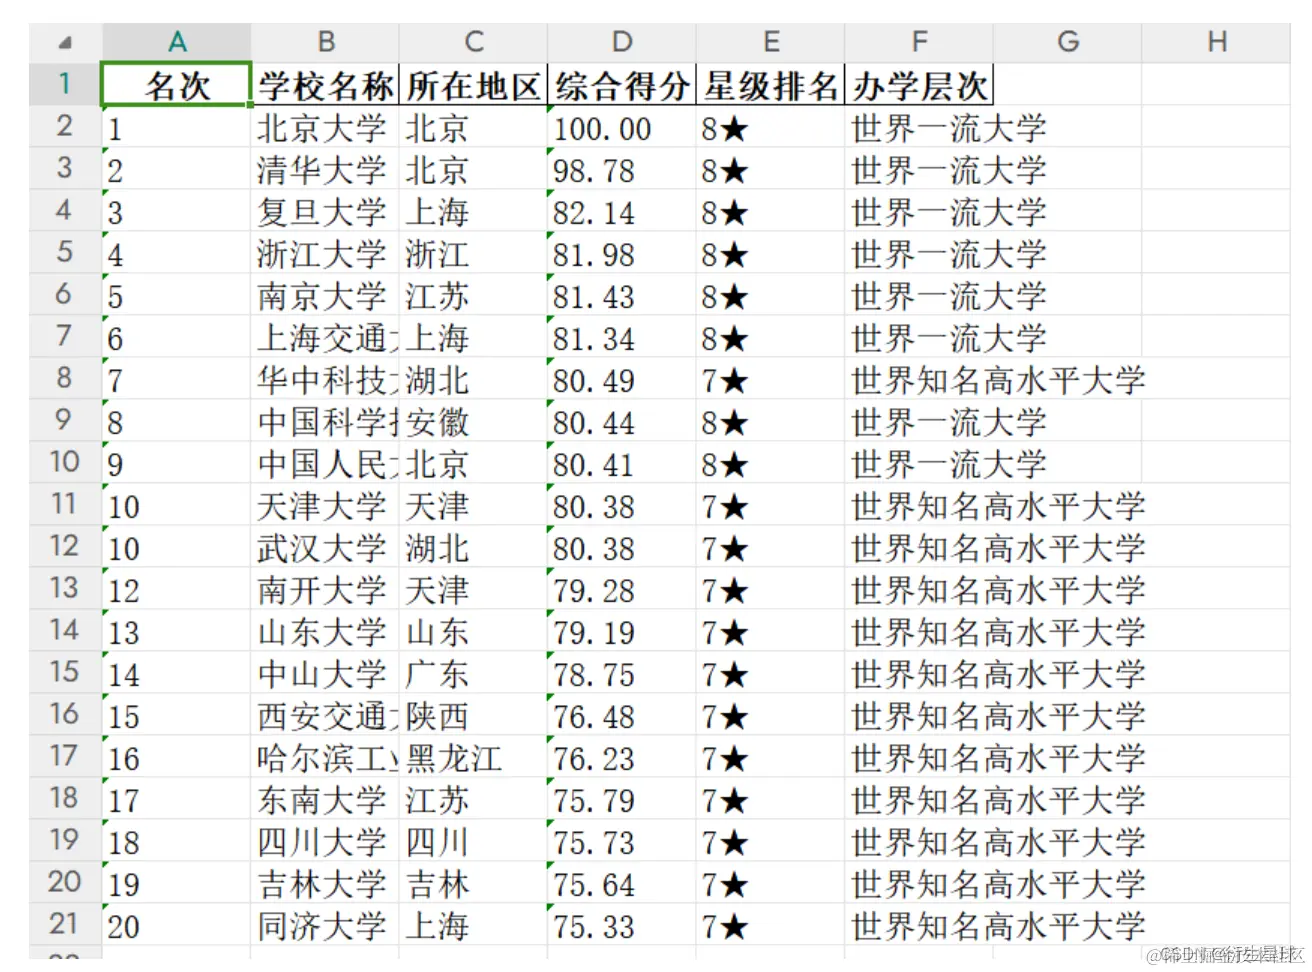1312x972 pixels.
Task: Select column D header
Action: point(621,42)
